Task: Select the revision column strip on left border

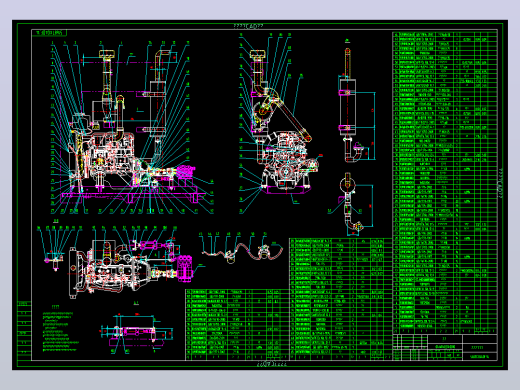Action: click(24, 330)
